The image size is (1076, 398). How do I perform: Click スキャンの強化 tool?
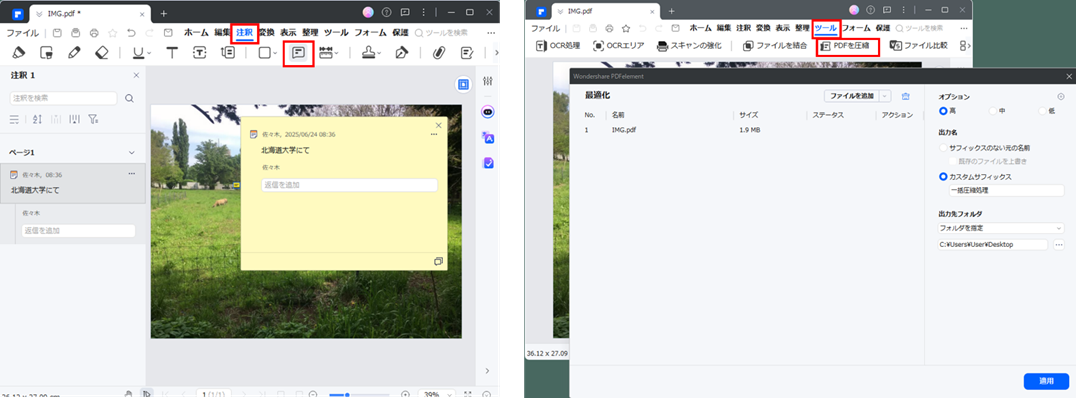689,46
